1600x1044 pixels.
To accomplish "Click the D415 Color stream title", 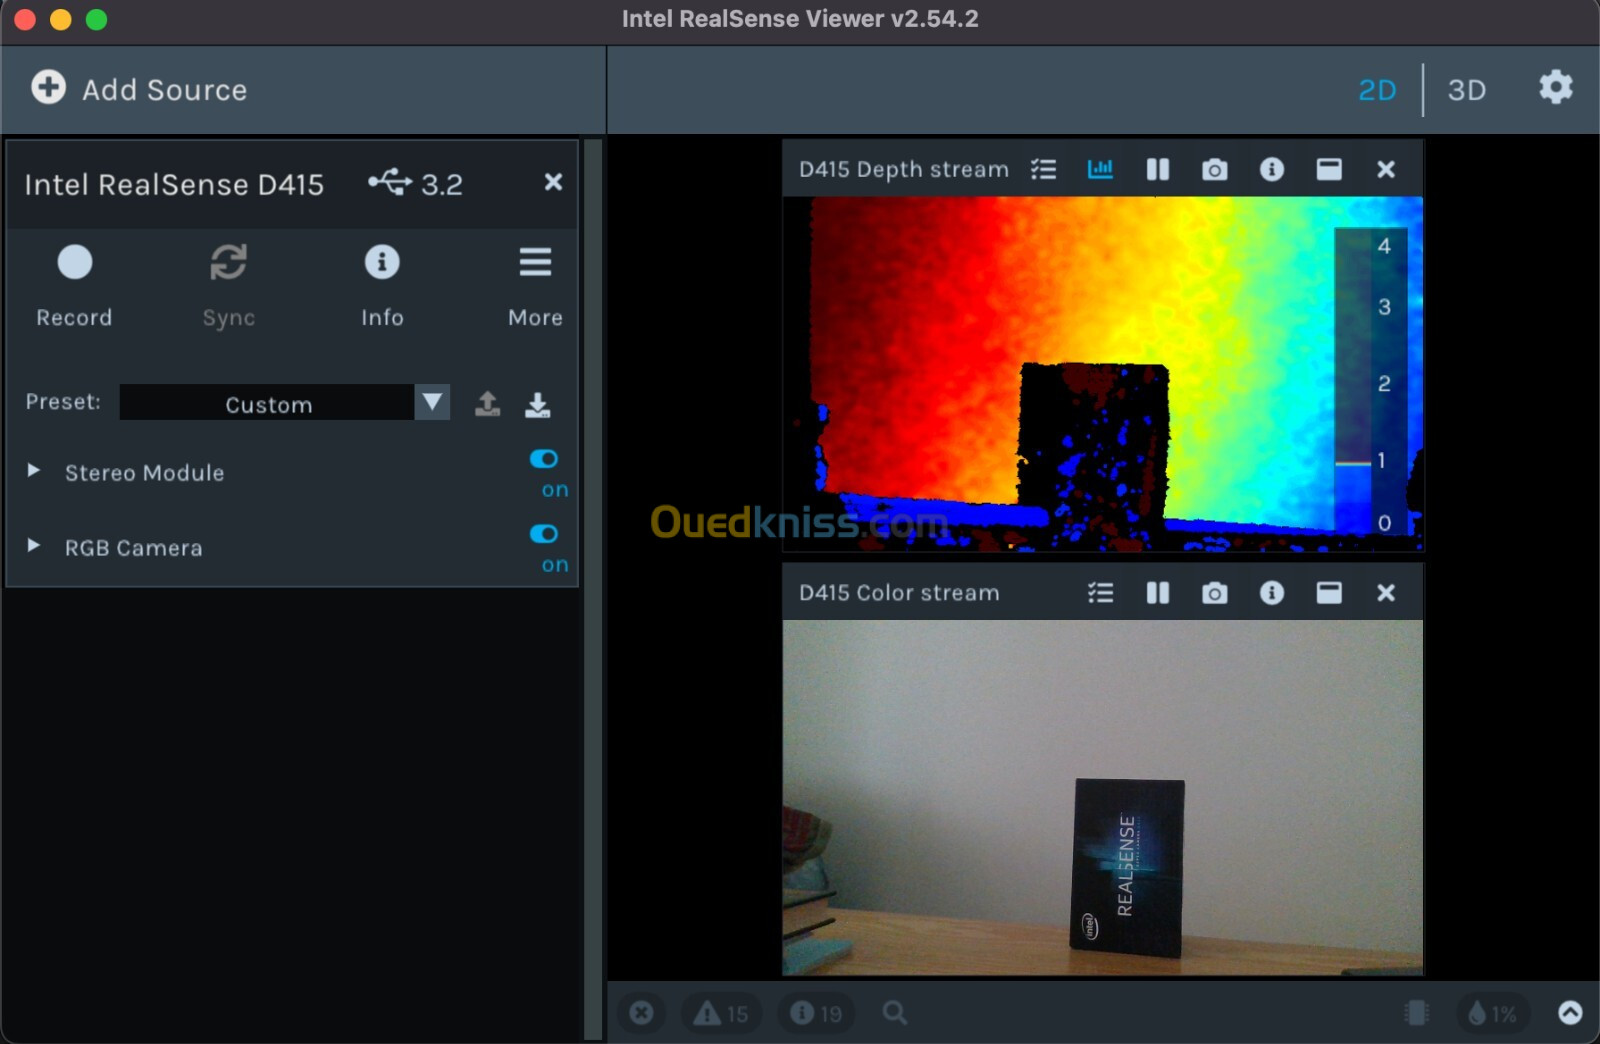I will [899, 592].
